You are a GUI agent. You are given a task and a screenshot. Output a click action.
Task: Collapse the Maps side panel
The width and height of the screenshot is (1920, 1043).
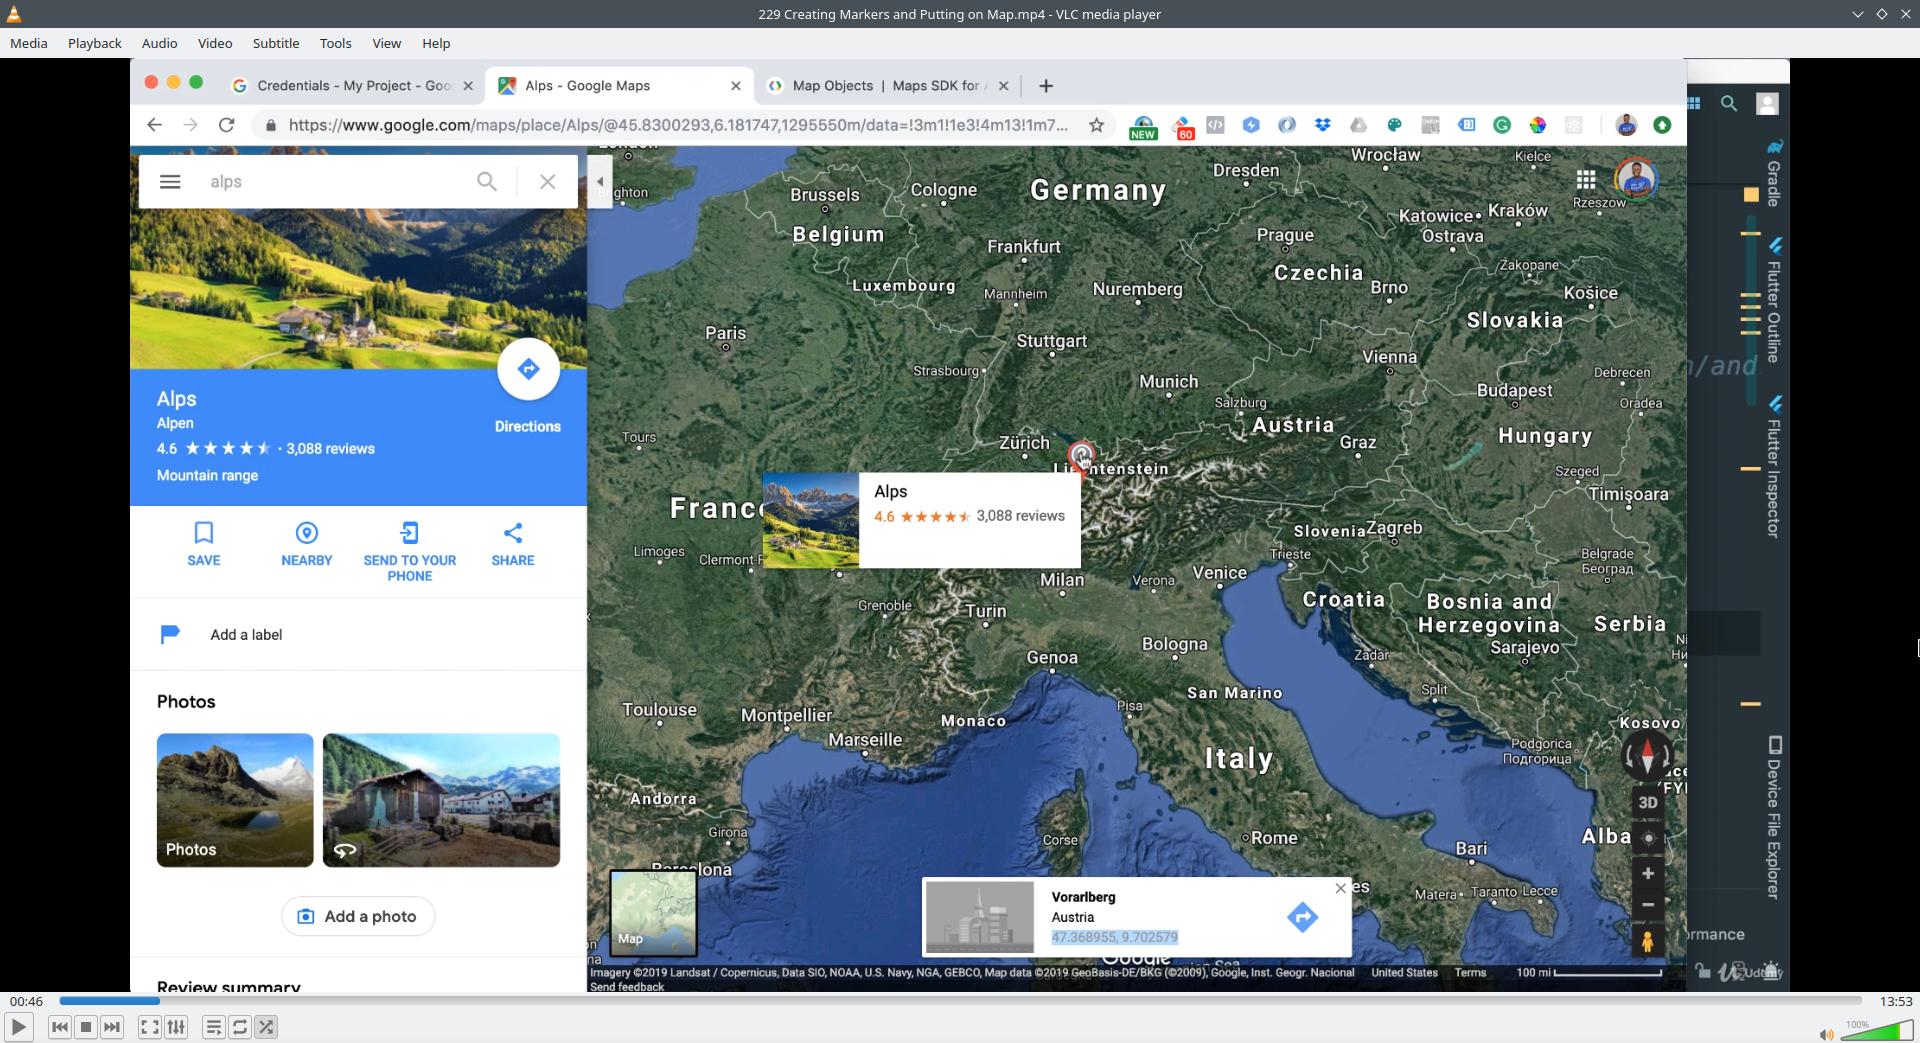point(600,182)
